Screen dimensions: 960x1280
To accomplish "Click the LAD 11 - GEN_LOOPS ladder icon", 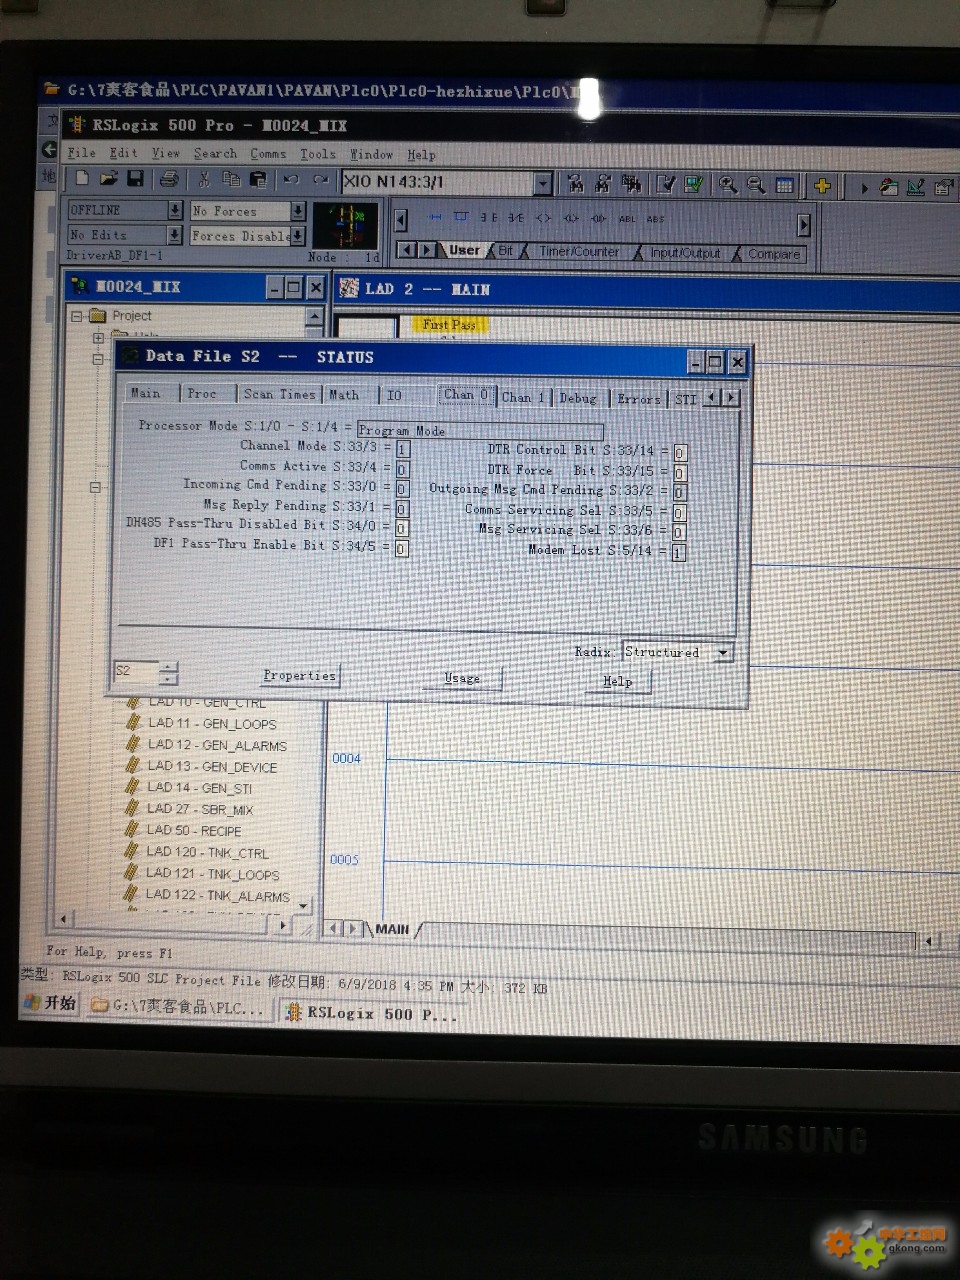I will [x=133, y=722].
